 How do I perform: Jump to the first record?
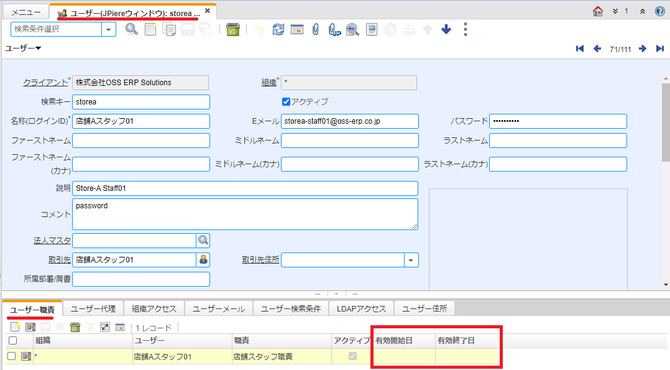(580, 49)
